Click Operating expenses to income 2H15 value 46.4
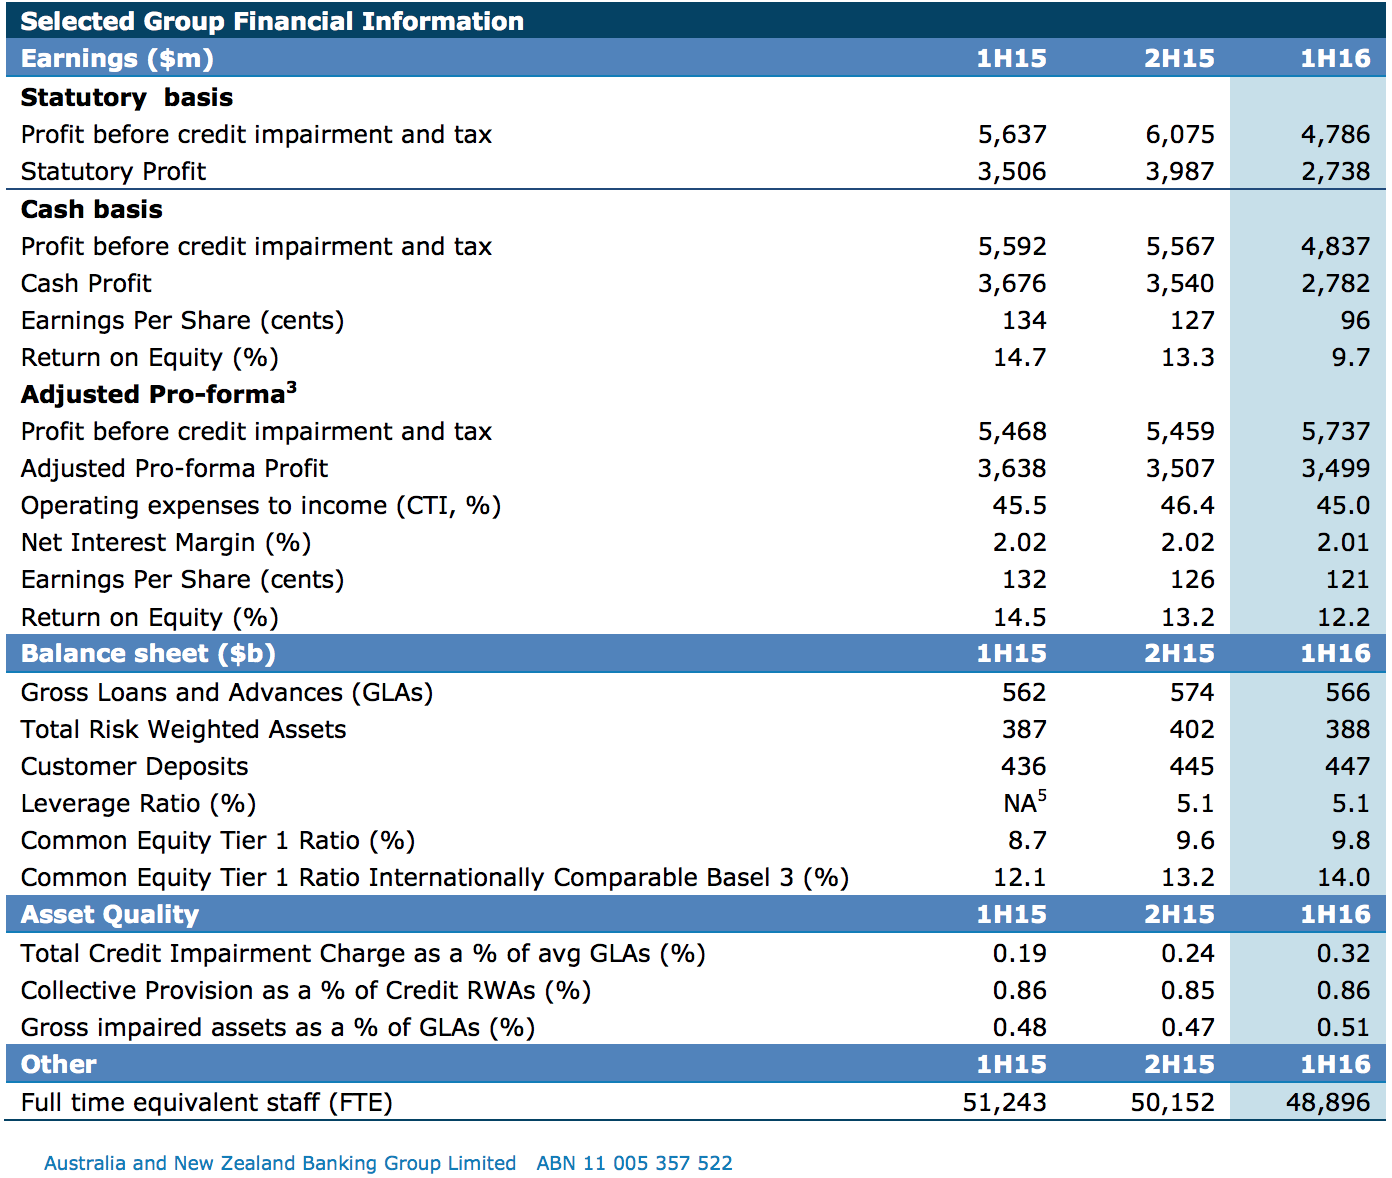The height and width of the screenshot is (1178, 1392). click(x=1187, y=505)
